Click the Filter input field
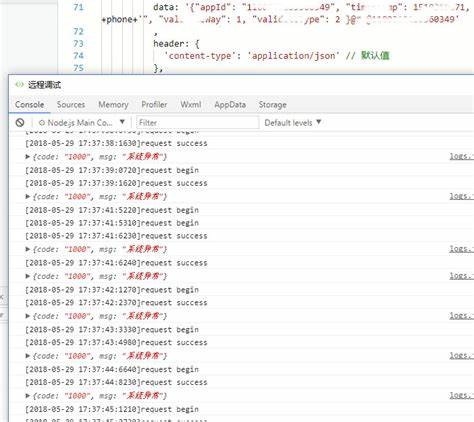This screenshot has height=422, width=474. [x=197, y=123]
